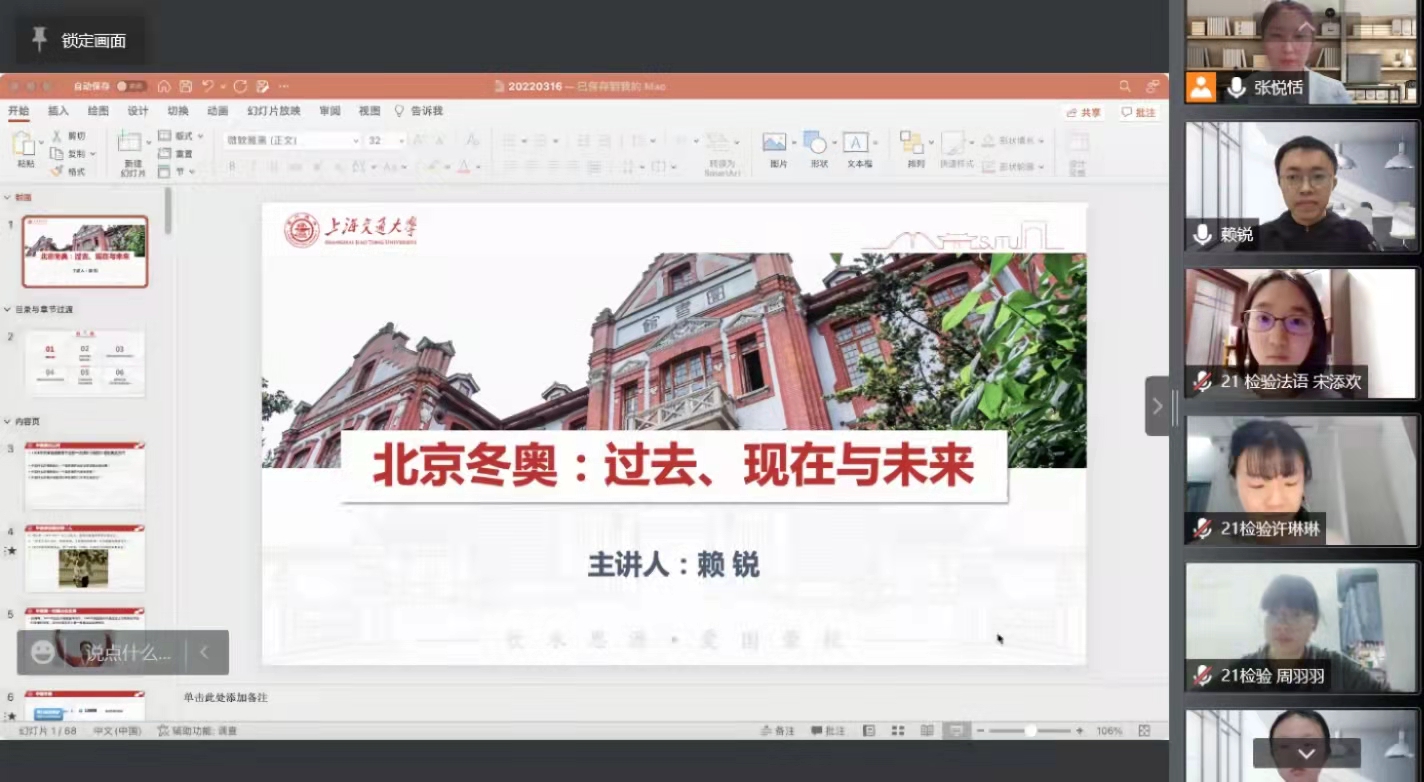Open the Copy 复制 dropdown arrow

93,154
